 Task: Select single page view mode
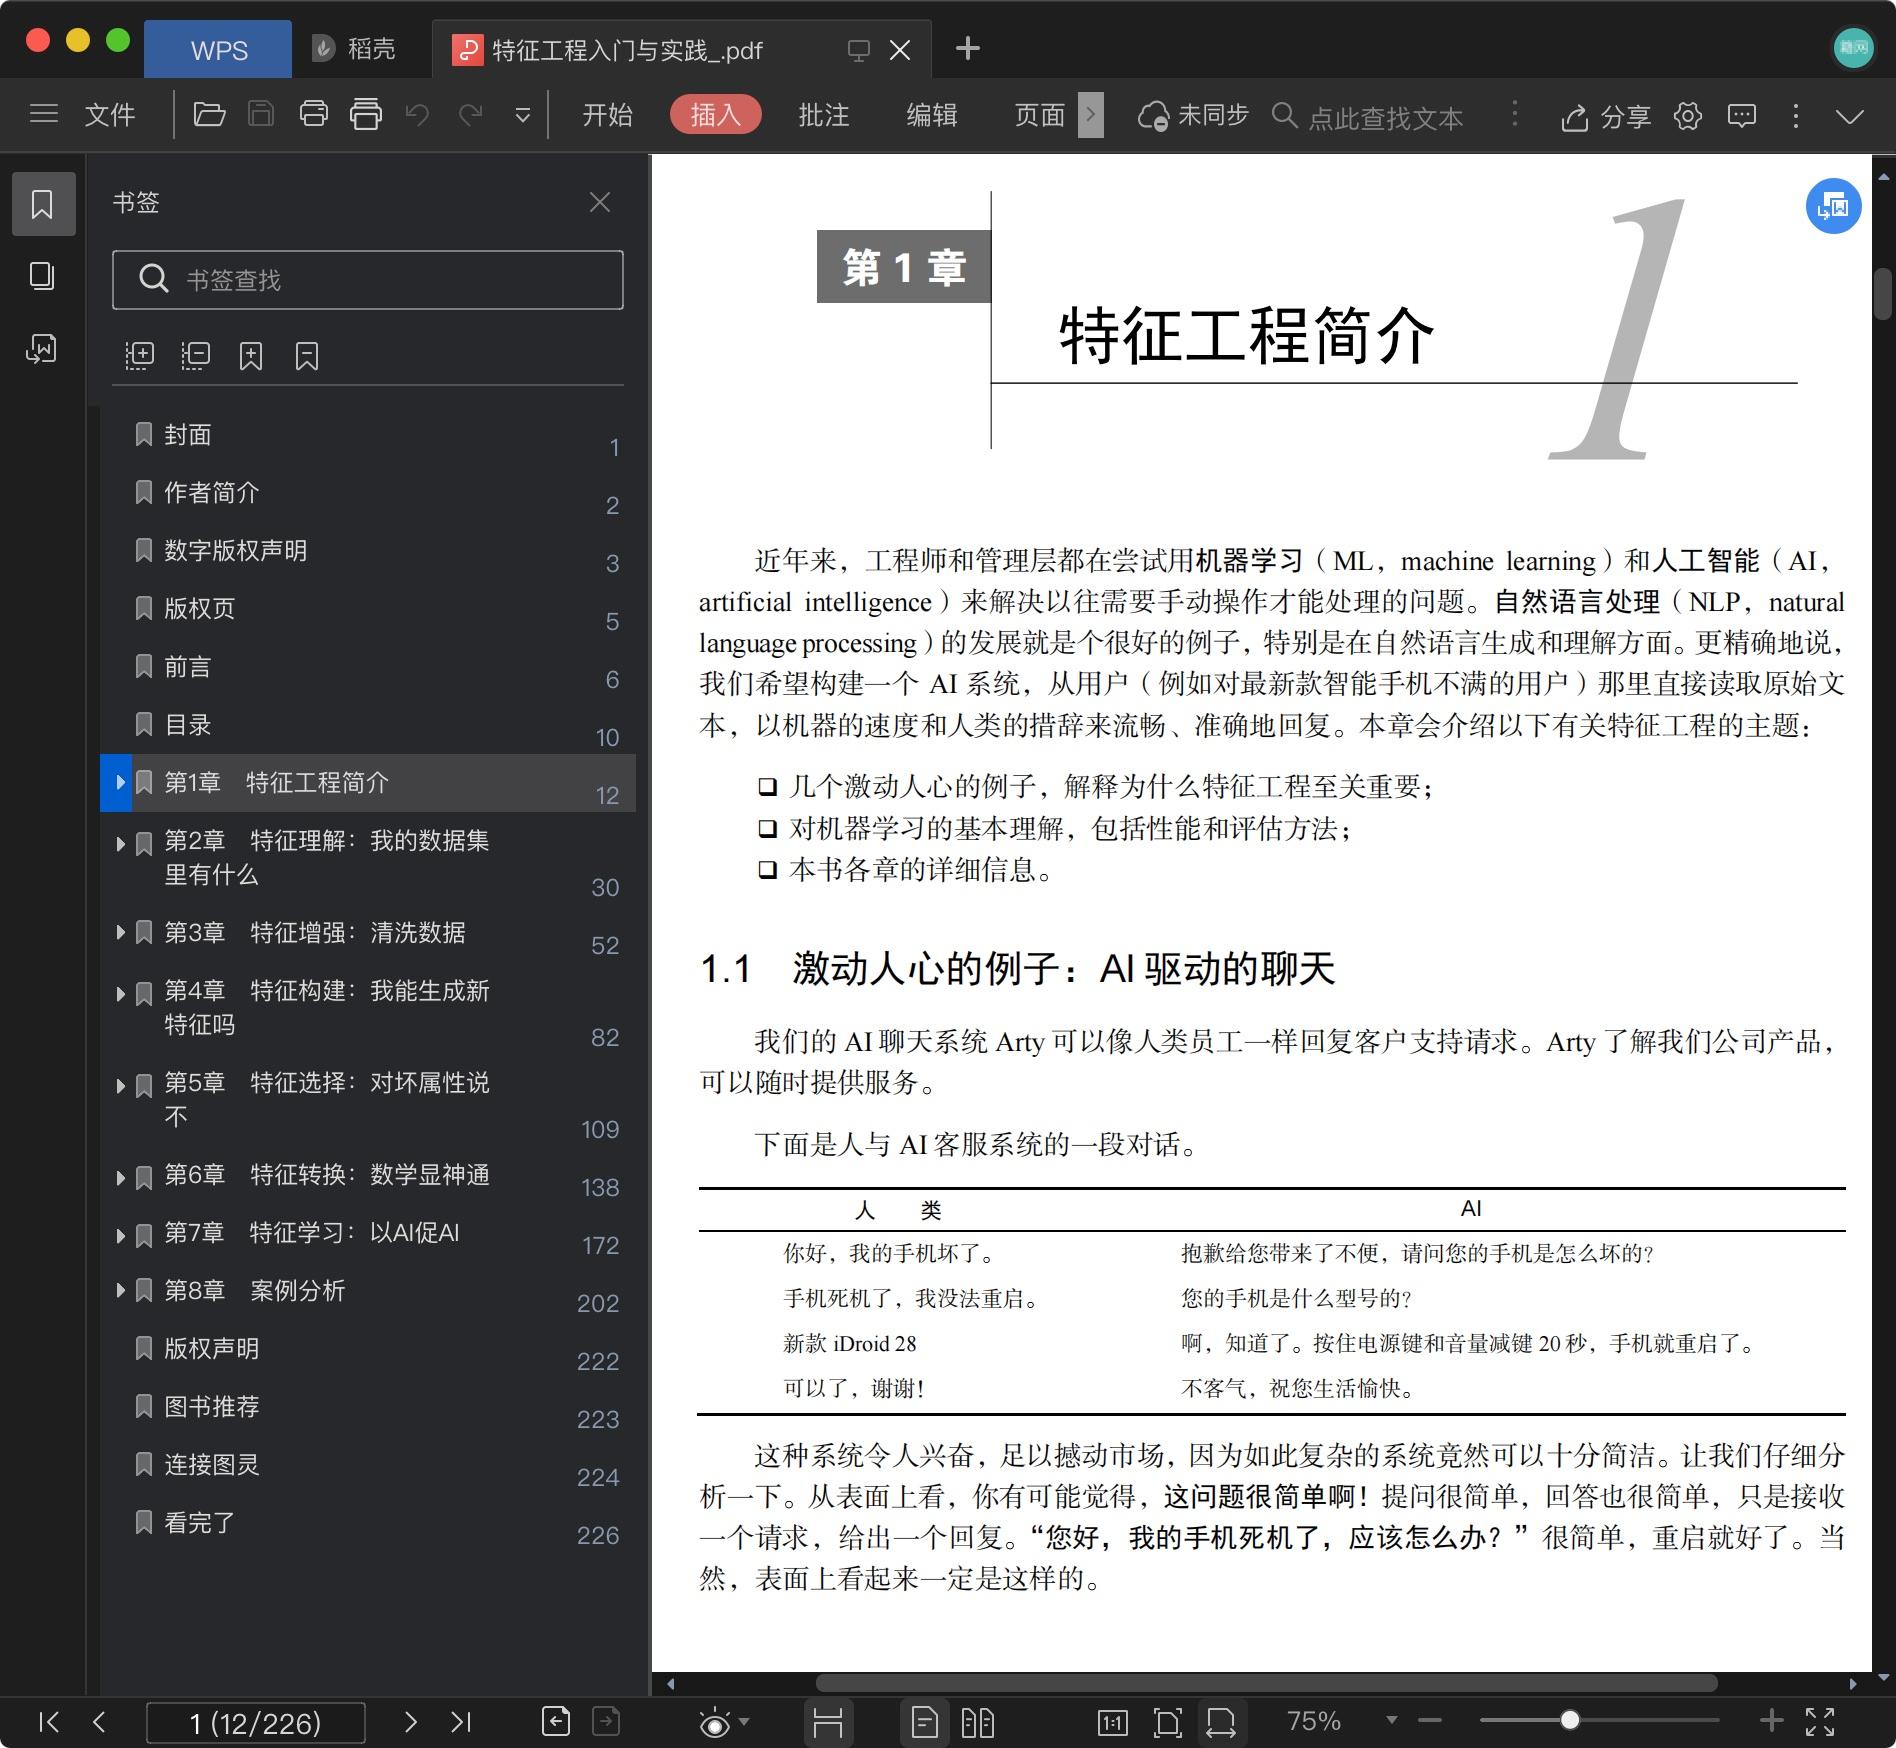pyautogui.click(x=925, y=1722)
